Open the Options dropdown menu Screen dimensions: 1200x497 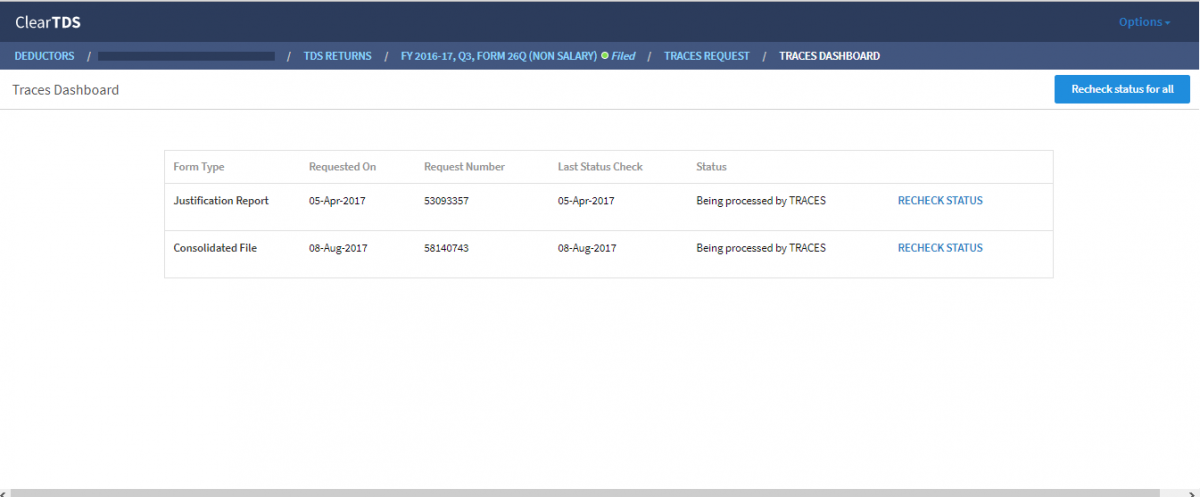pos(1144,22)
